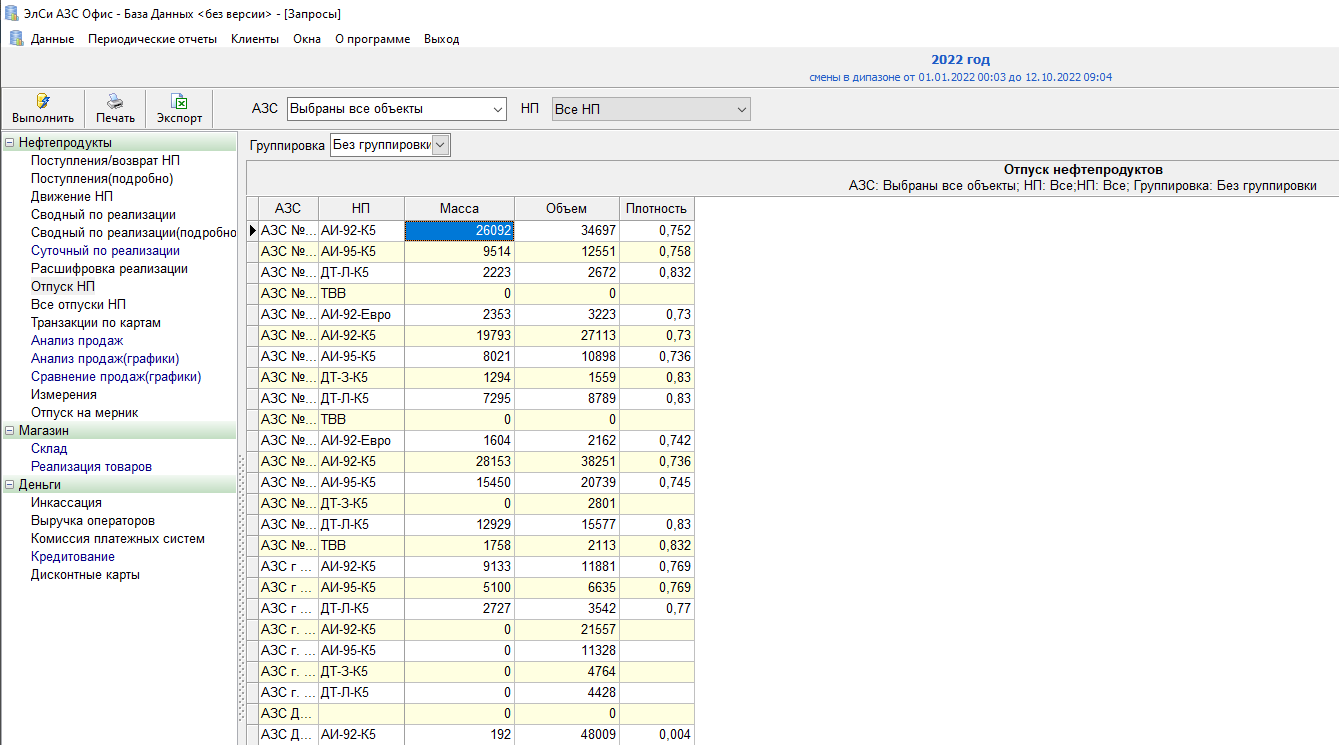The height and width of the screenshot is (749, 1339).
Task: Select the mass cell showing 28153
Action: 460,461
